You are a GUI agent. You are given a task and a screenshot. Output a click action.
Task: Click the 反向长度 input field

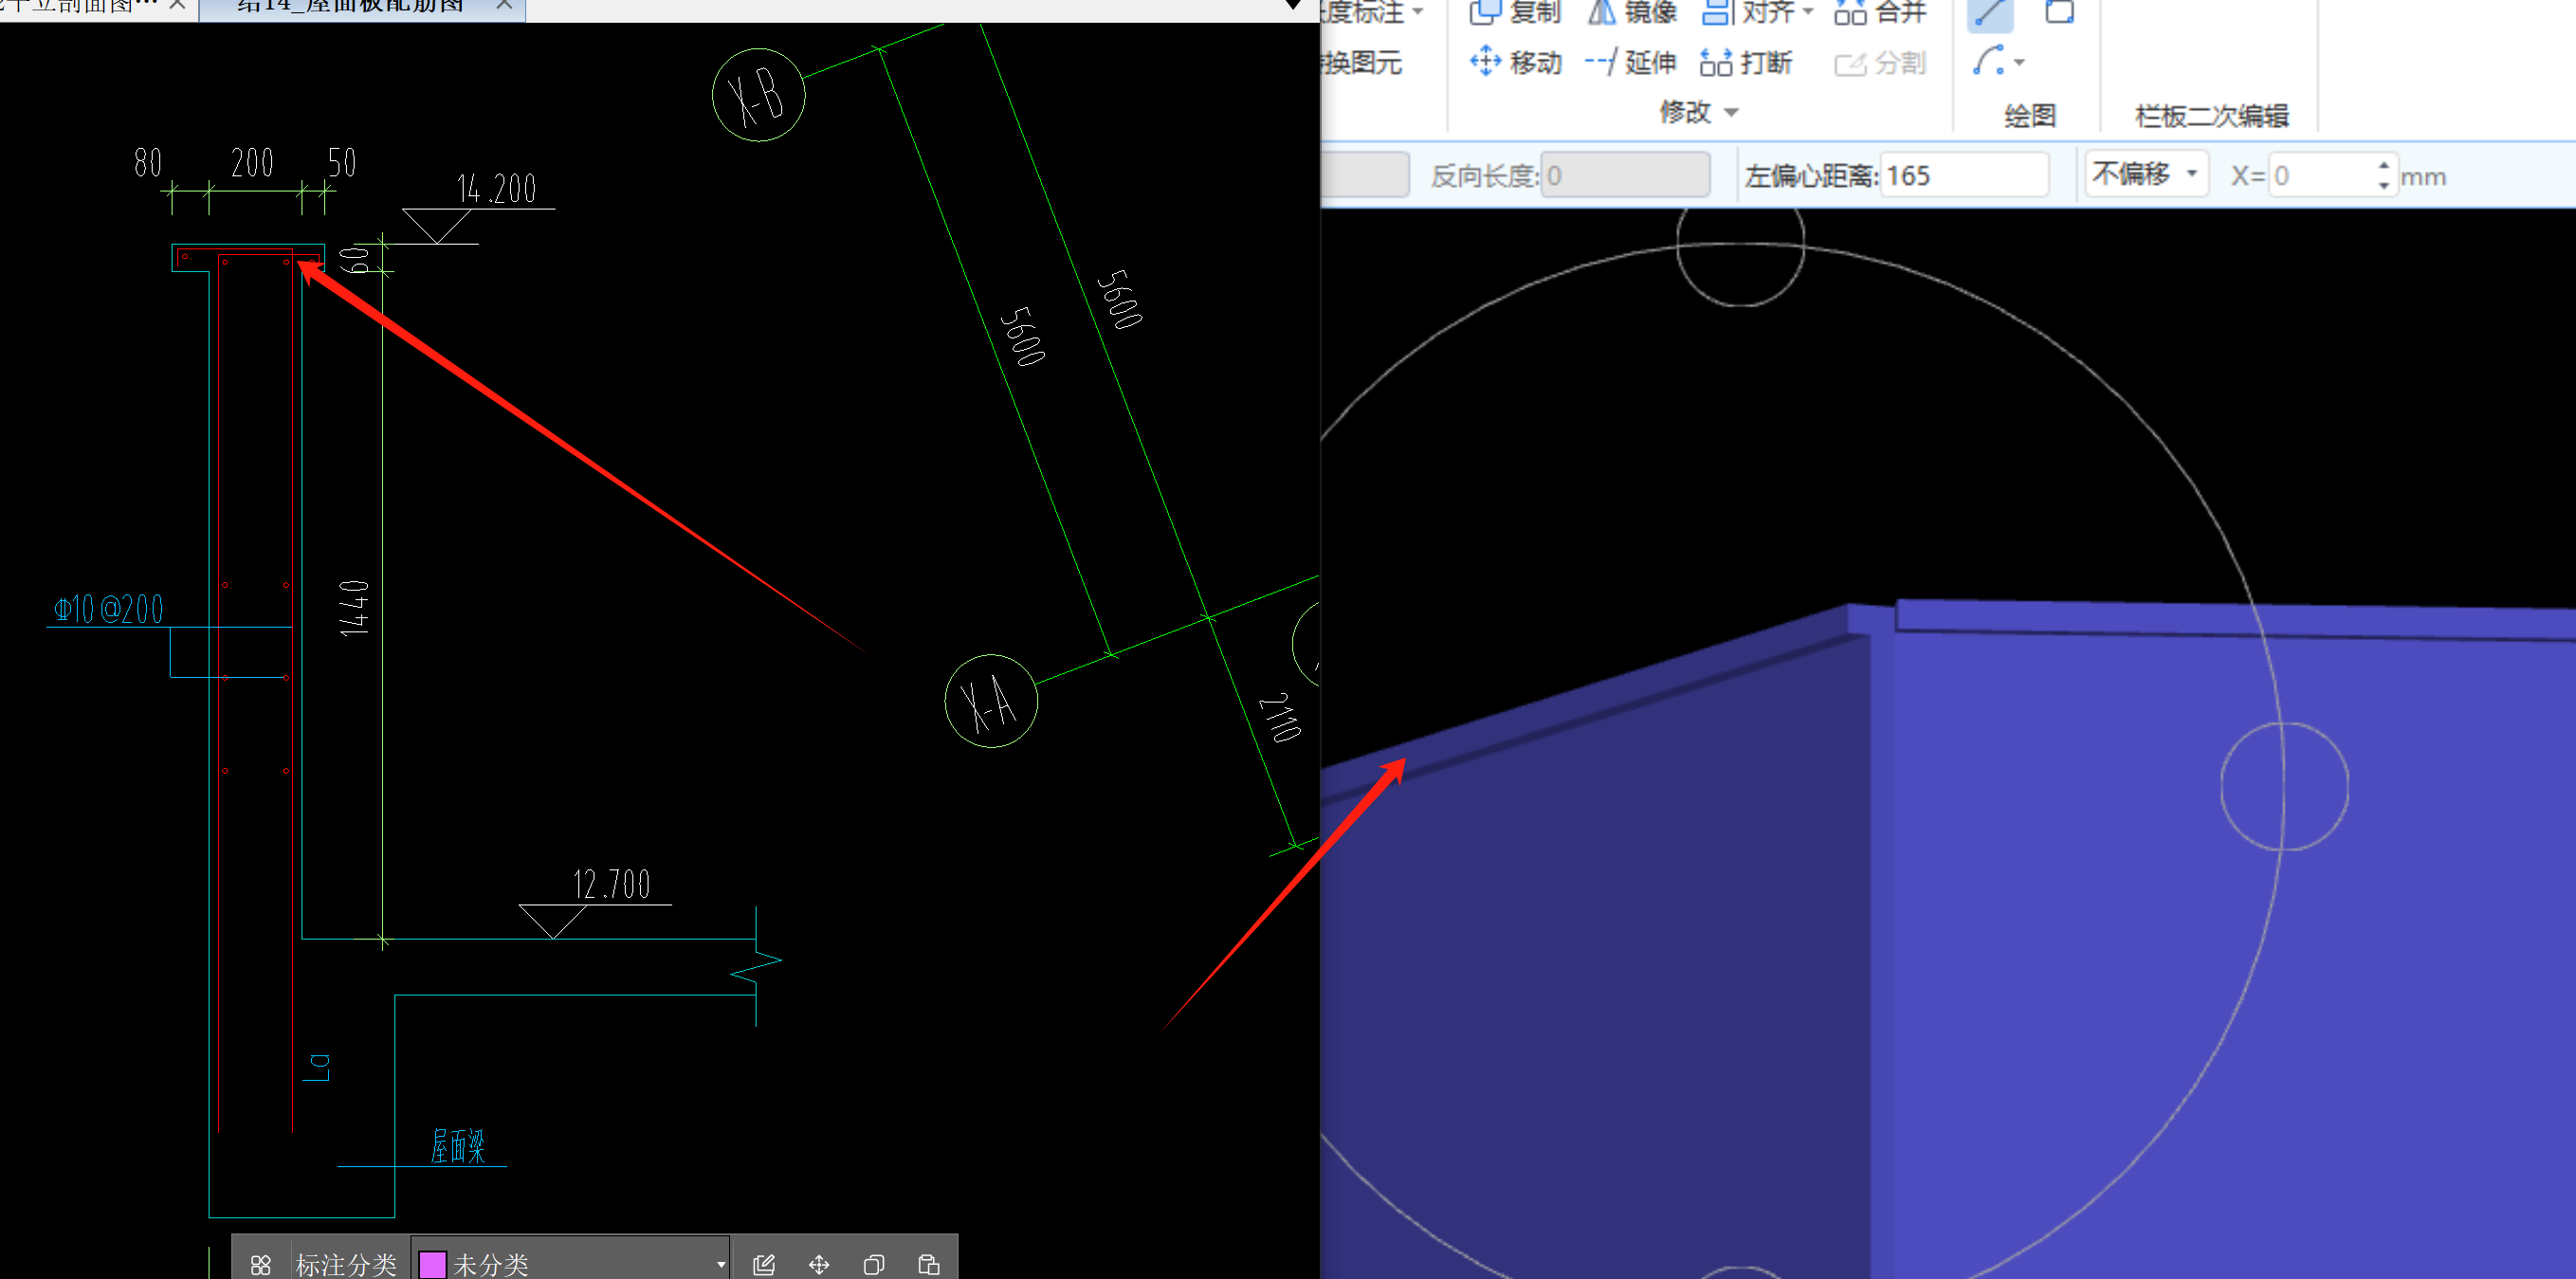[x=1624, y=175]
